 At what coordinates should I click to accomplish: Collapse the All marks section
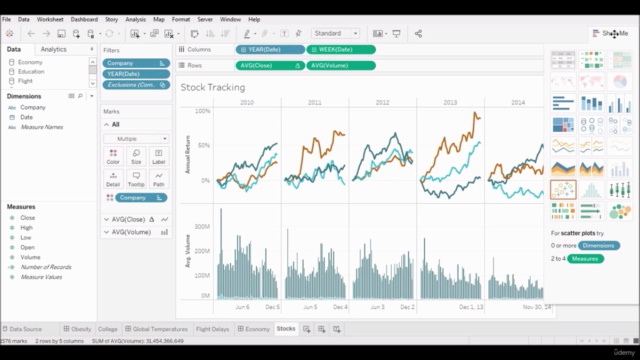tap(107, 124)
